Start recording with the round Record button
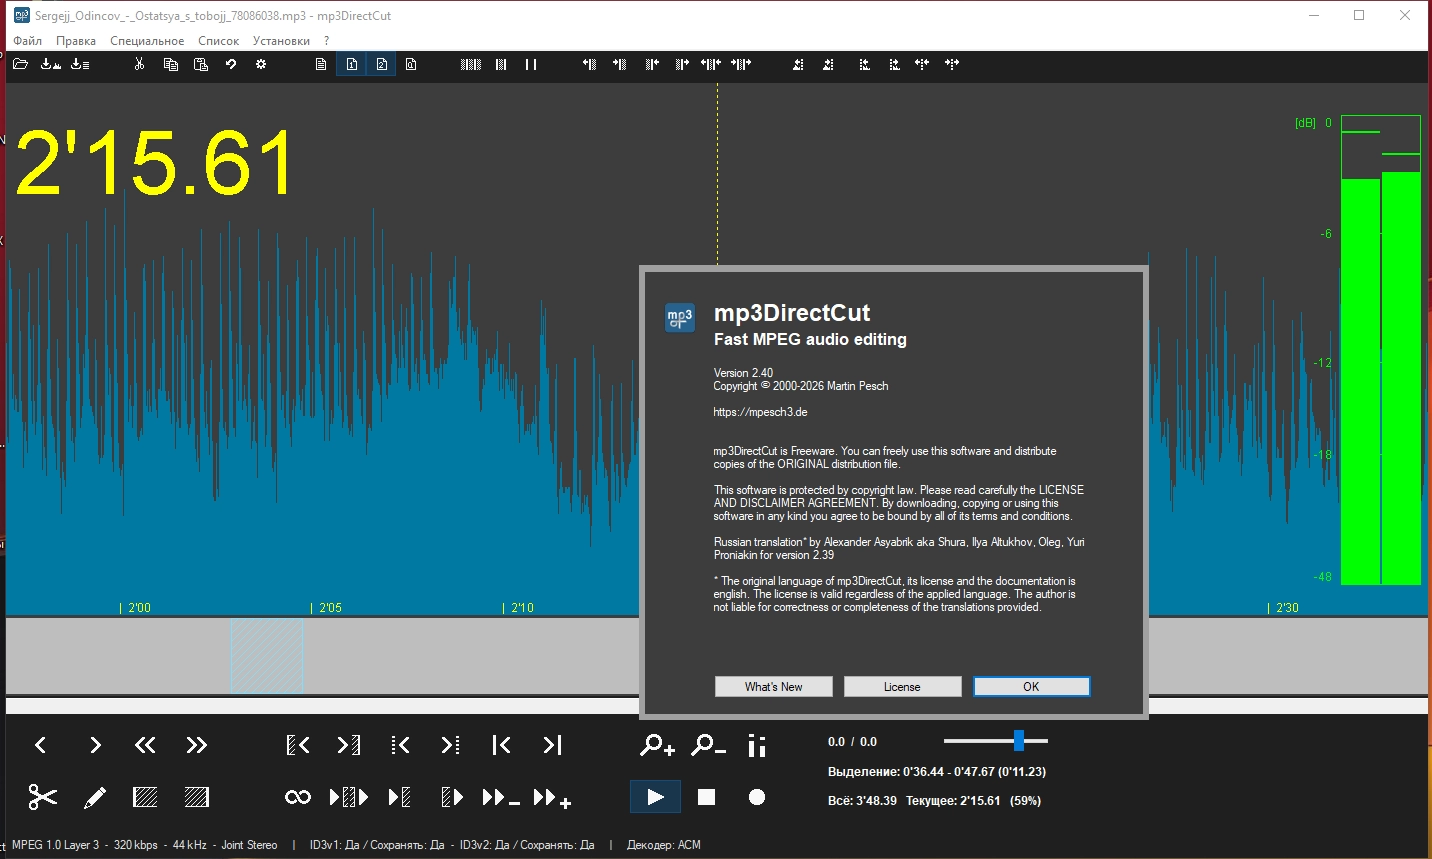Screen dimensions: 1432x859 point(757,797)
